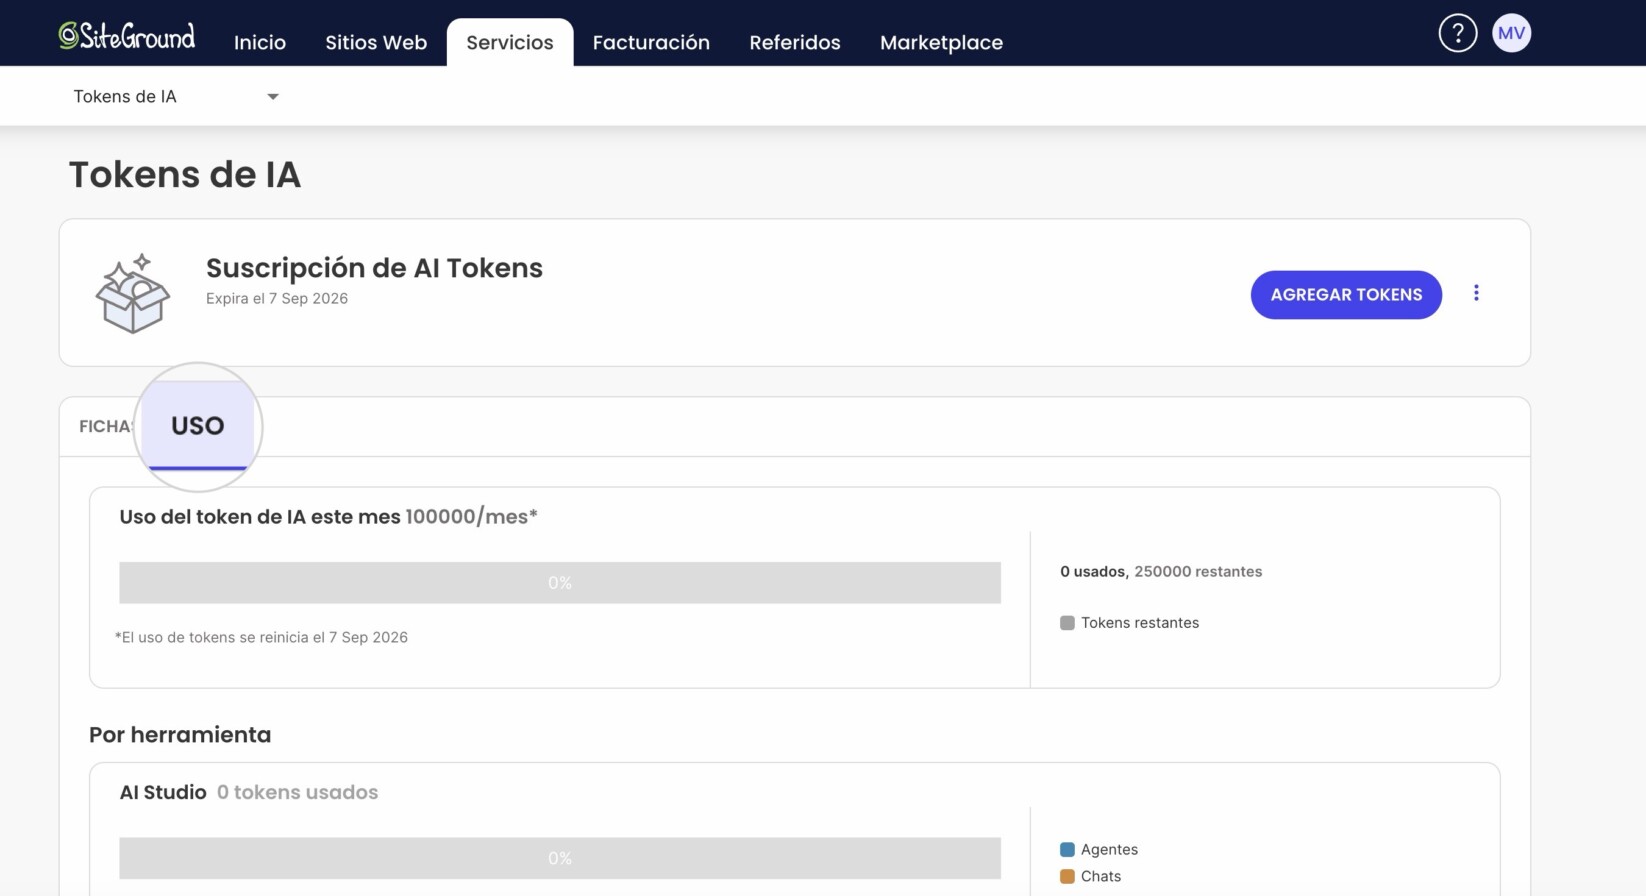Screen dimensions: 1646x896
Task: Click the AI Studio usage progress bar
Action: 560,858
